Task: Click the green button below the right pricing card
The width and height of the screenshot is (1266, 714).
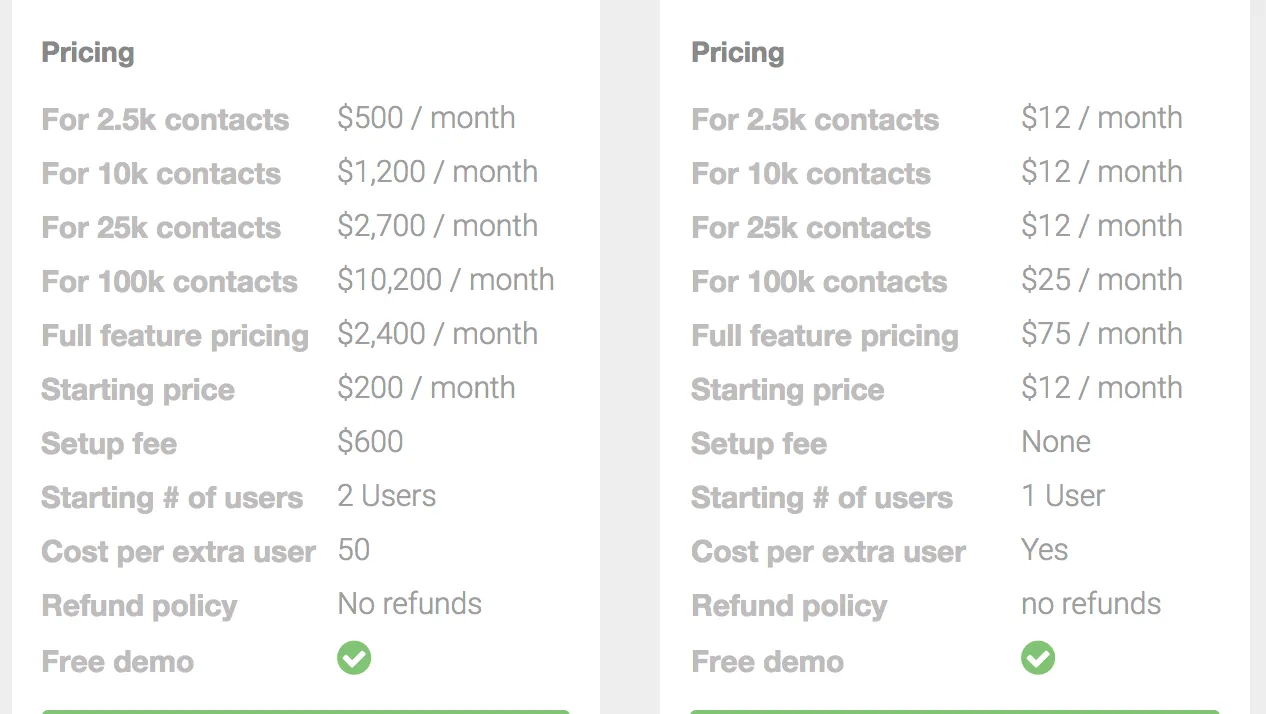Action: [955, 711]
